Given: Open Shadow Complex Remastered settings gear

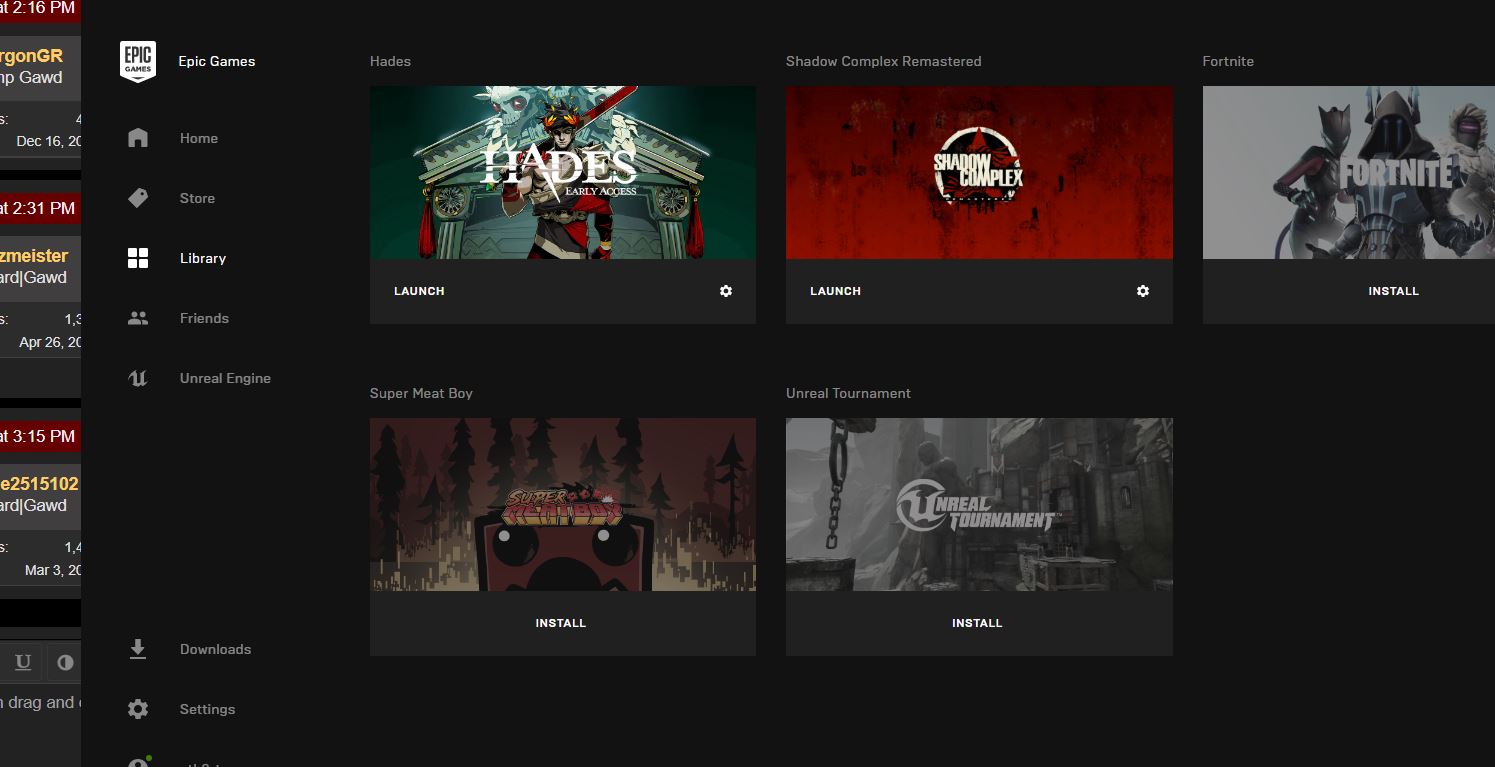Looking at the screenshot, I should pyautogui.click(x=1143, y=291).
